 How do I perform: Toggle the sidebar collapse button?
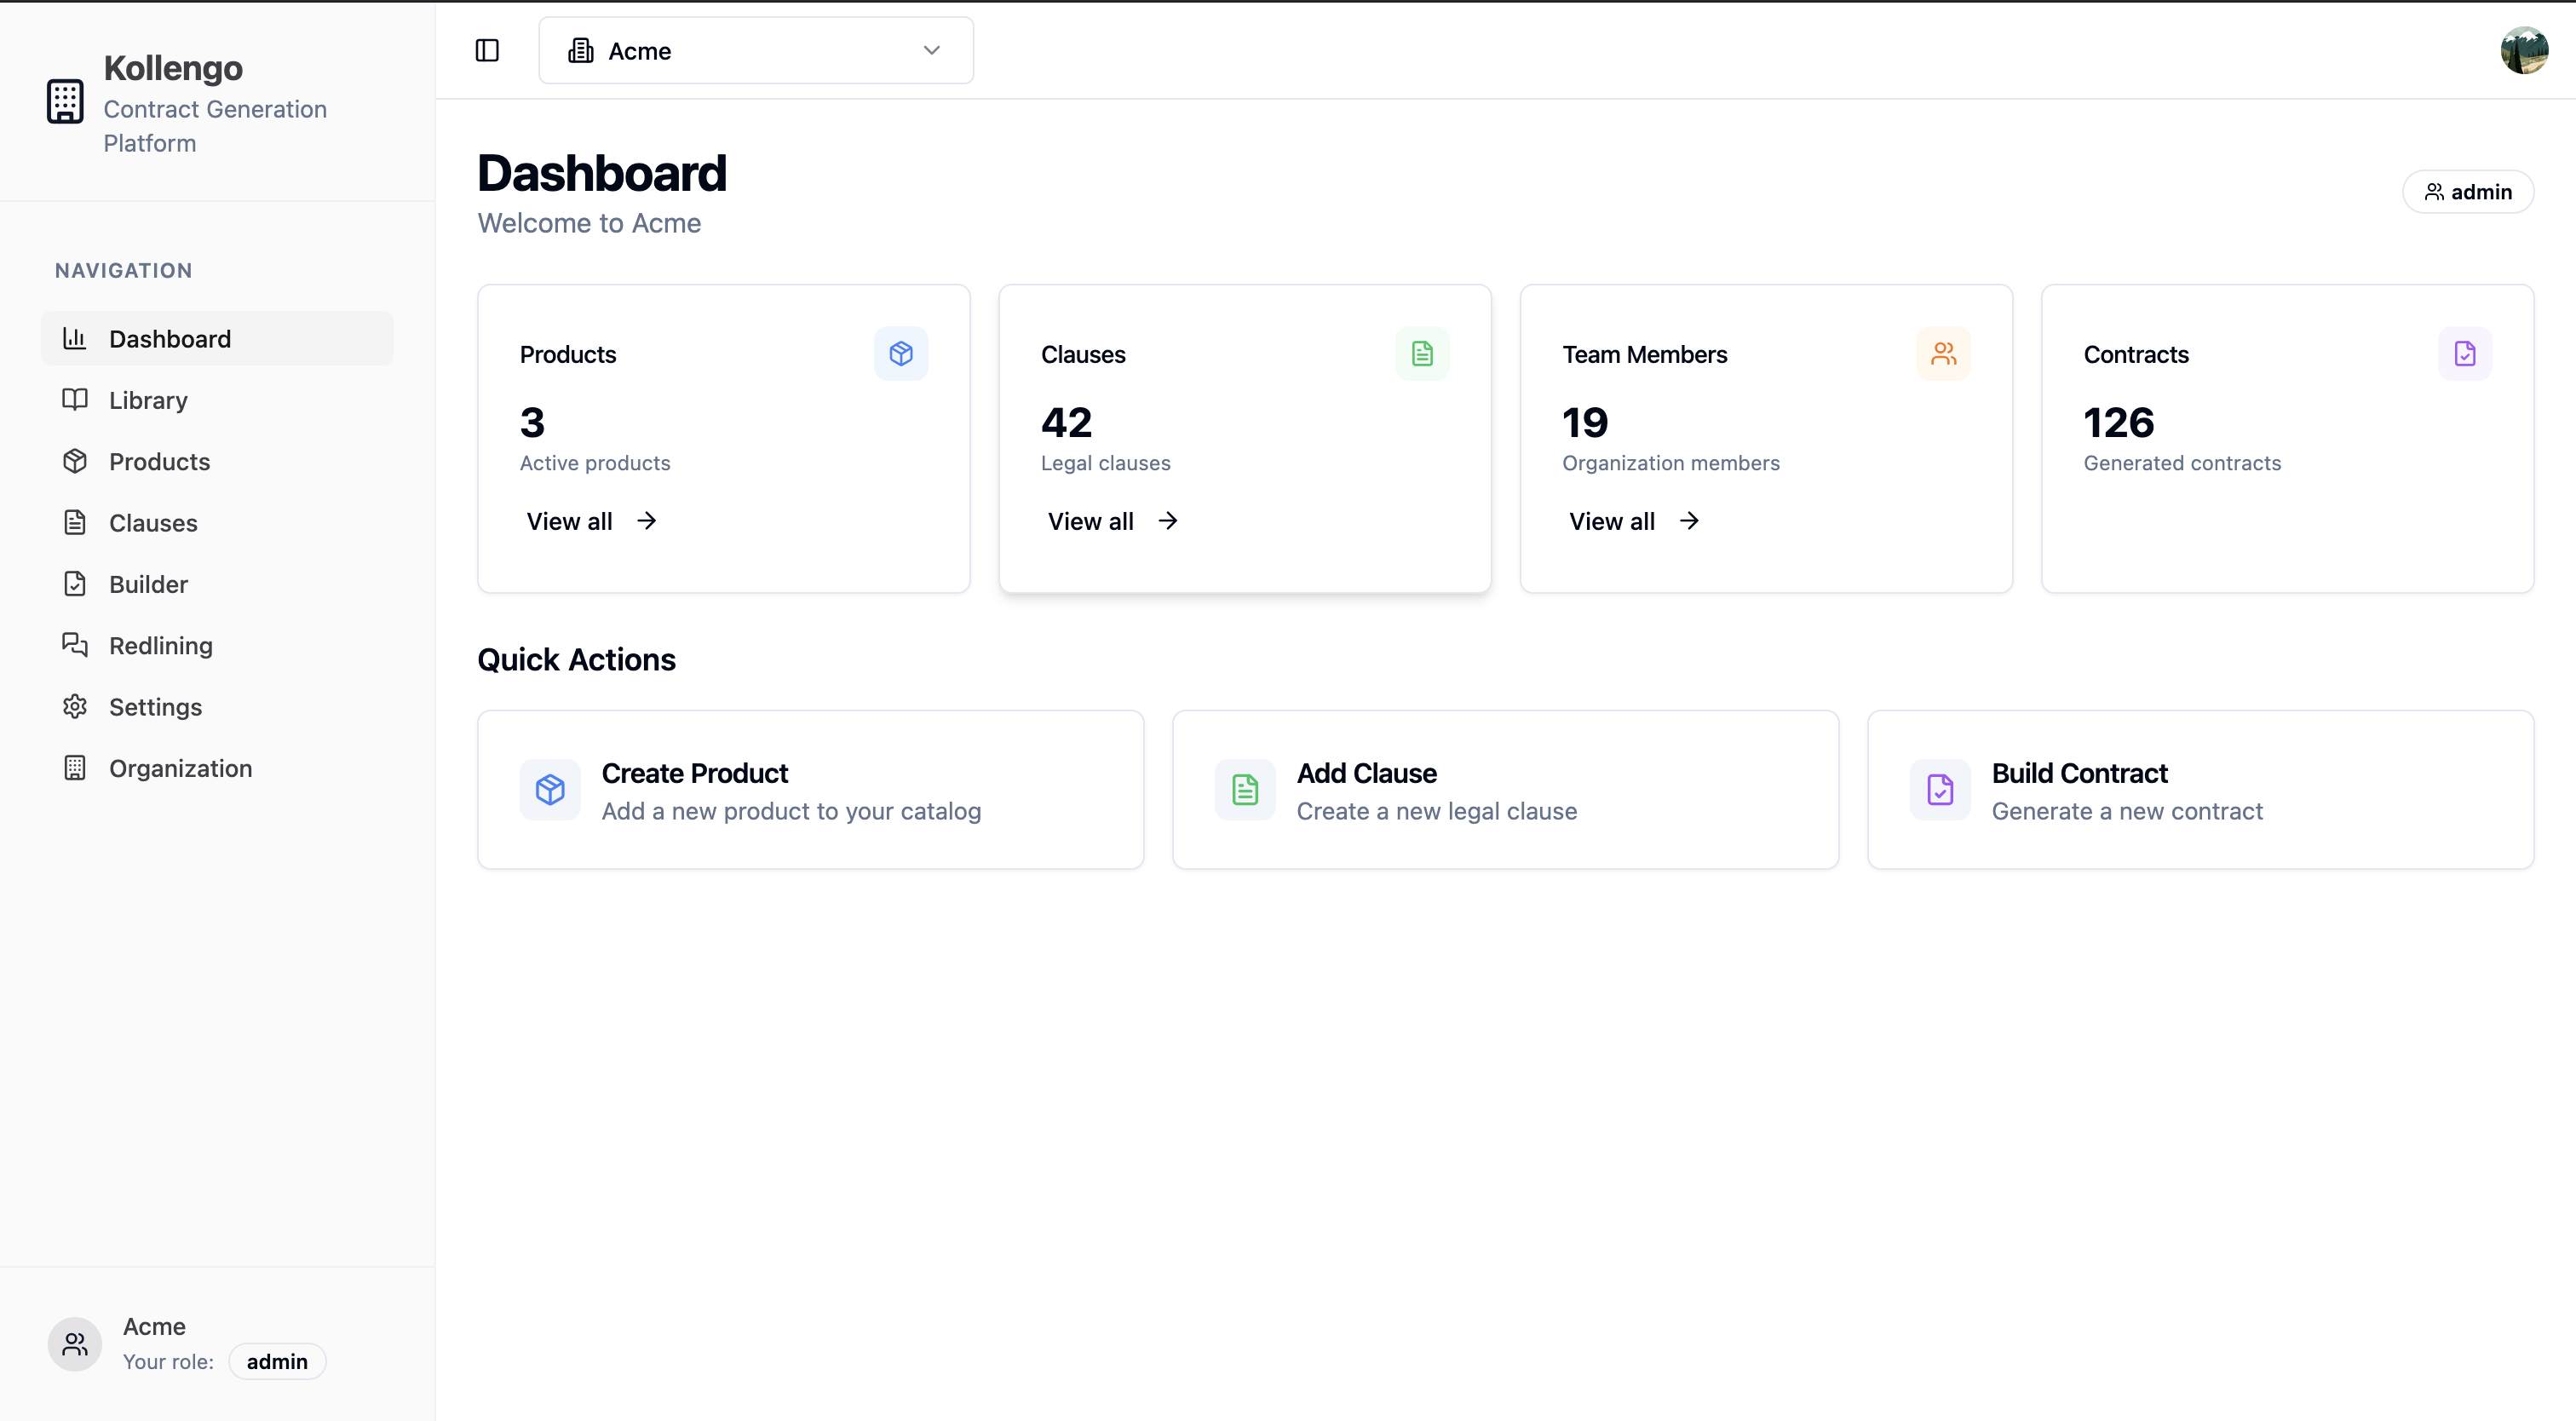pyautogui.click(x=487, y=50)
